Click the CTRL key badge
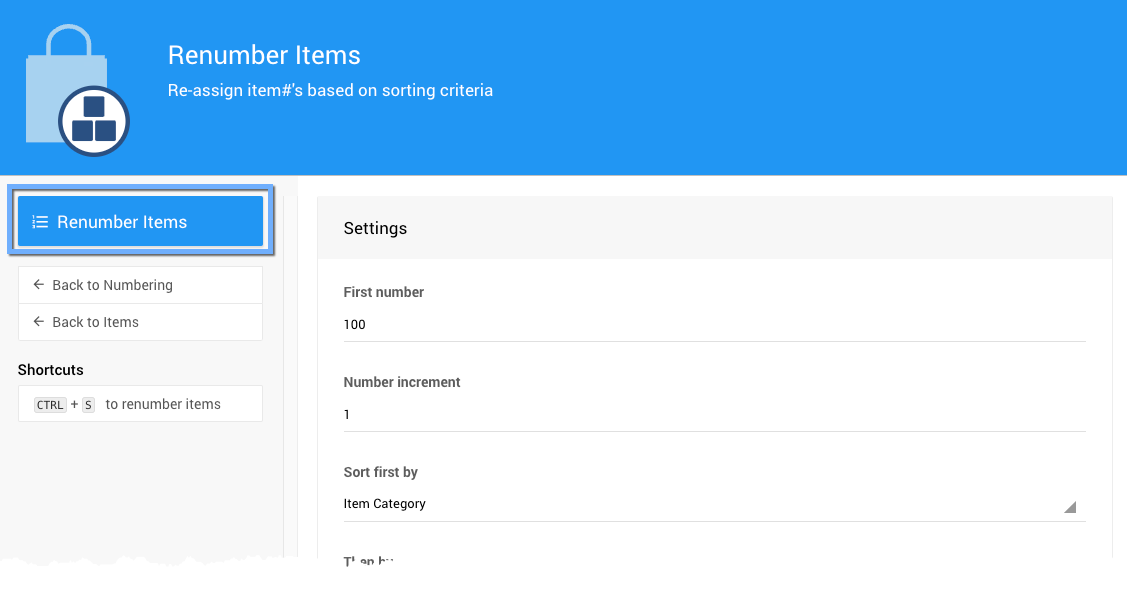This screenshot has height=591, width=1127. click(50, 405)
